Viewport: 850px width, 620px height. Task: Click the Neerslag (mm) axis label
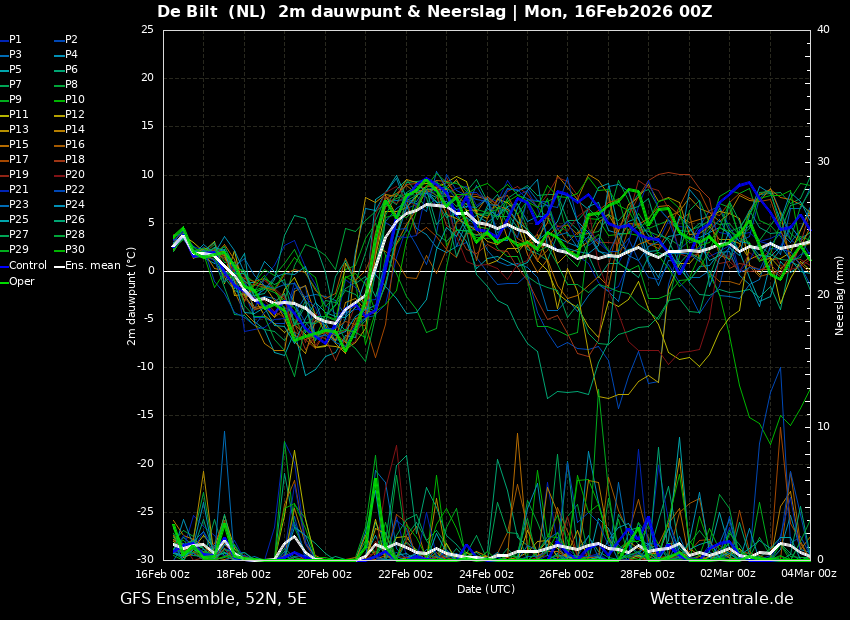point(840,295)
